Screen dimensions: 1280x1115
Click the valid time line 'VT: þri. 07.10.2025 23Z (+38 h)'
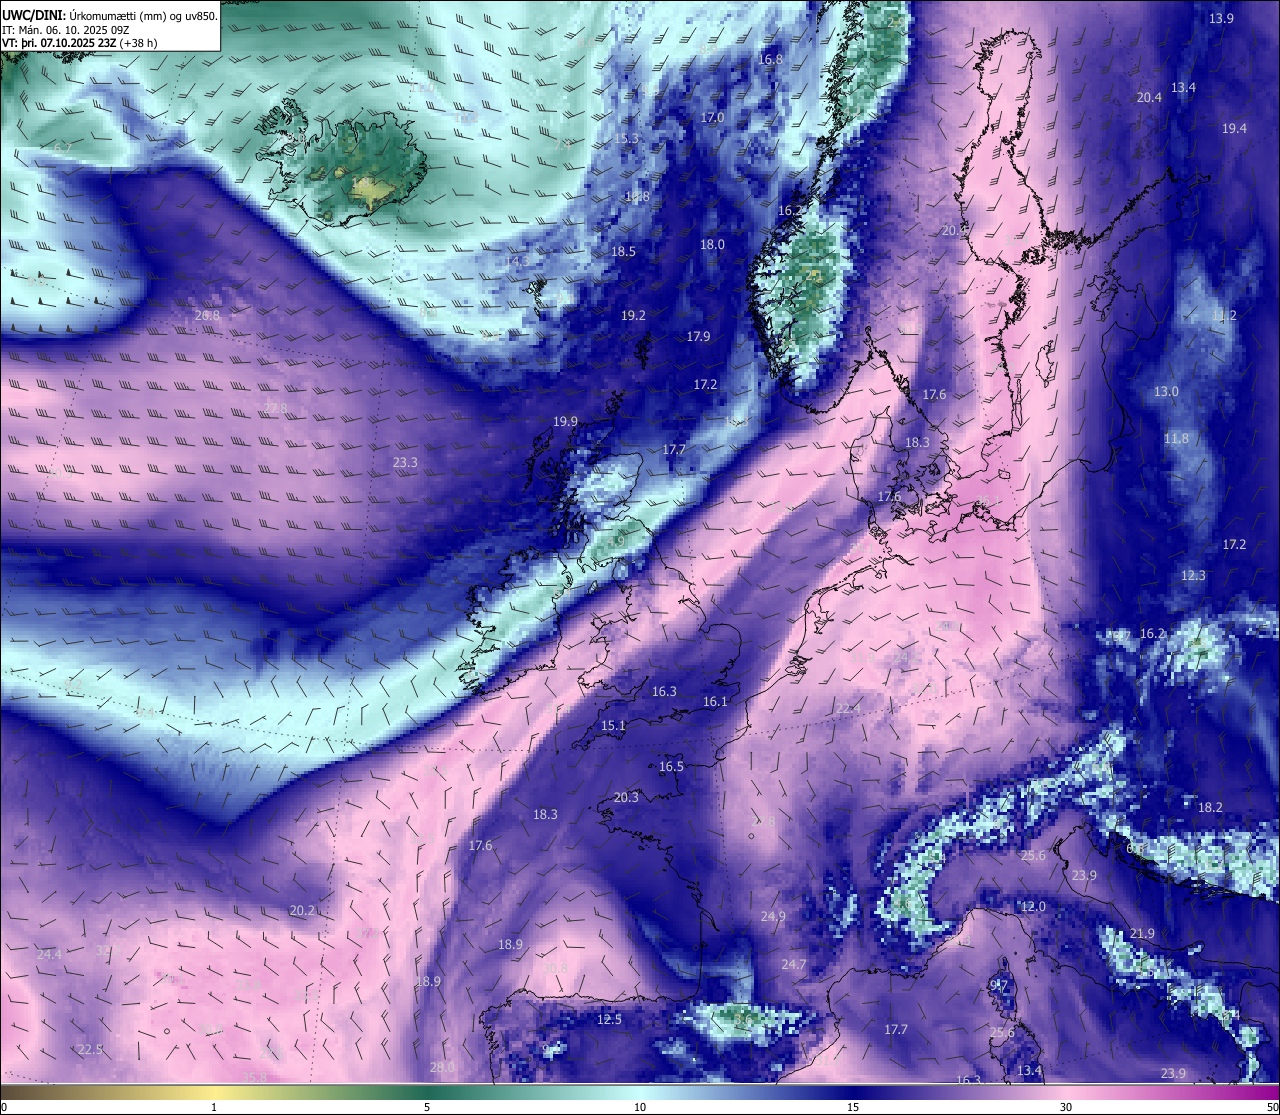[x=79, y=43]
